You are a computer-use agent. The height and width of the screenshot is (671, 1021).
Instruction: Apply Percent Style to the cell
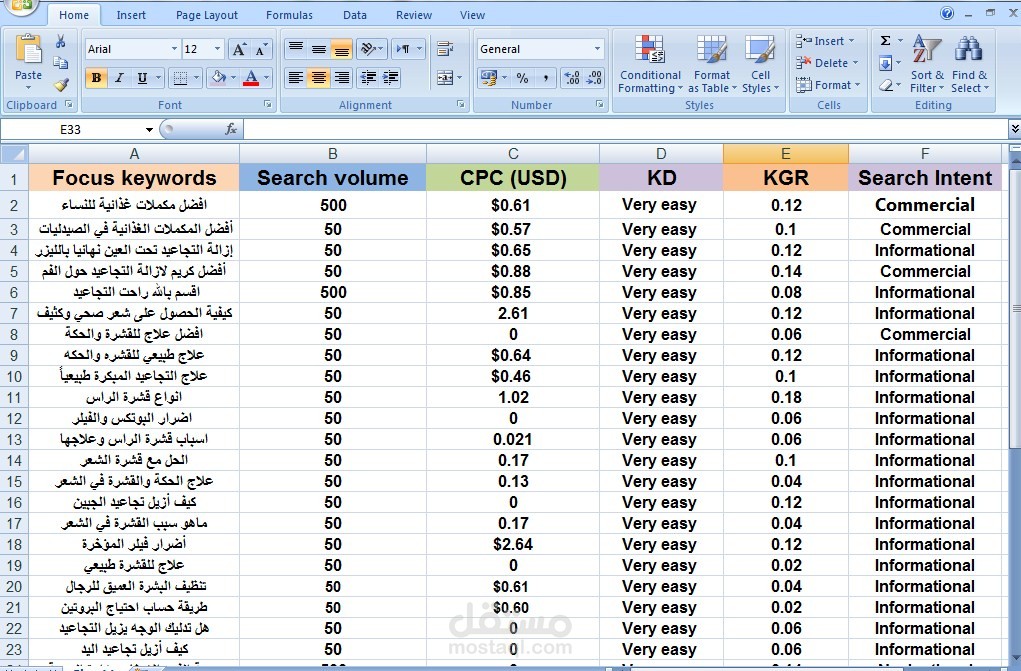(x=523, y=76)
